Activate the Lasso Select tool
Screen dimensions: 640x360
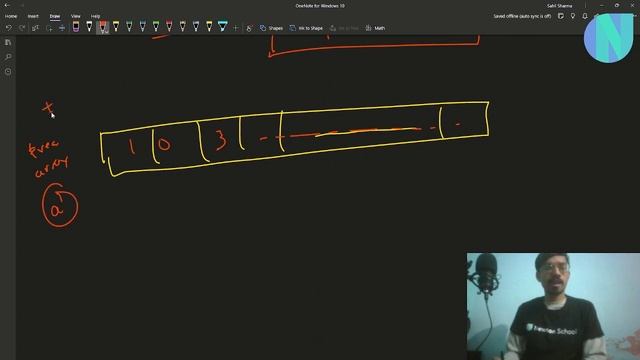[x=49, y=28]
